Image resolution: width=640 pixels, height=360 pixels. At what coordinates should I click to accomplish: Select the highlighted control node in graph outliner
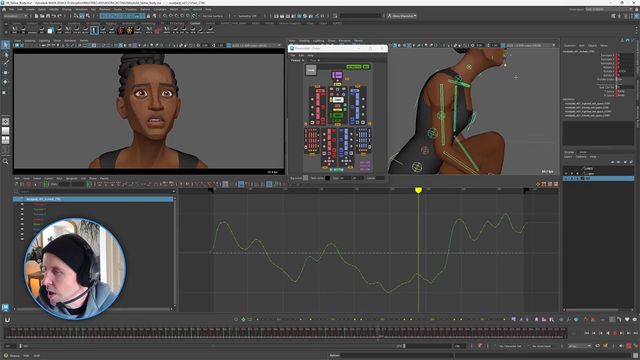click(93, 199)
